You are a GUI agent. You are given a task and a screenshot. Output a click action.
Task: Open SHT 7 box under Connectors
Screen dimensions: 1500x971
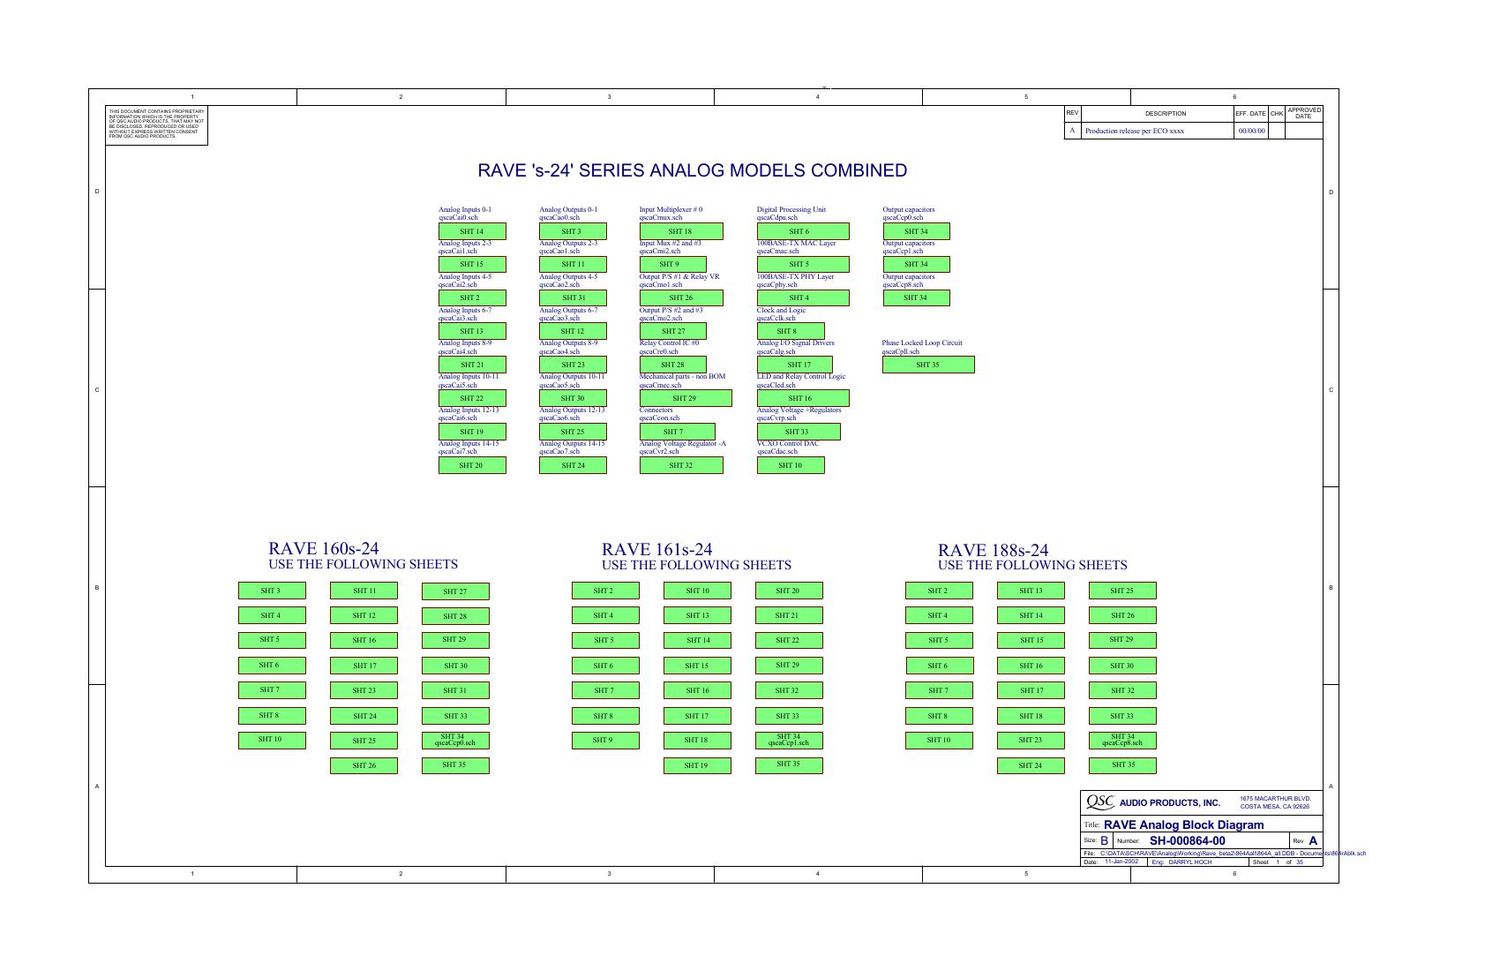click(677, 432)
